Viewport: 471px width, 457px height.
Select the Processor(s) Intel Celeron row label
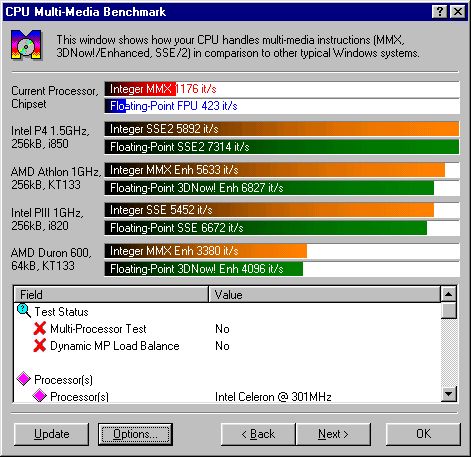coord(79,396)
